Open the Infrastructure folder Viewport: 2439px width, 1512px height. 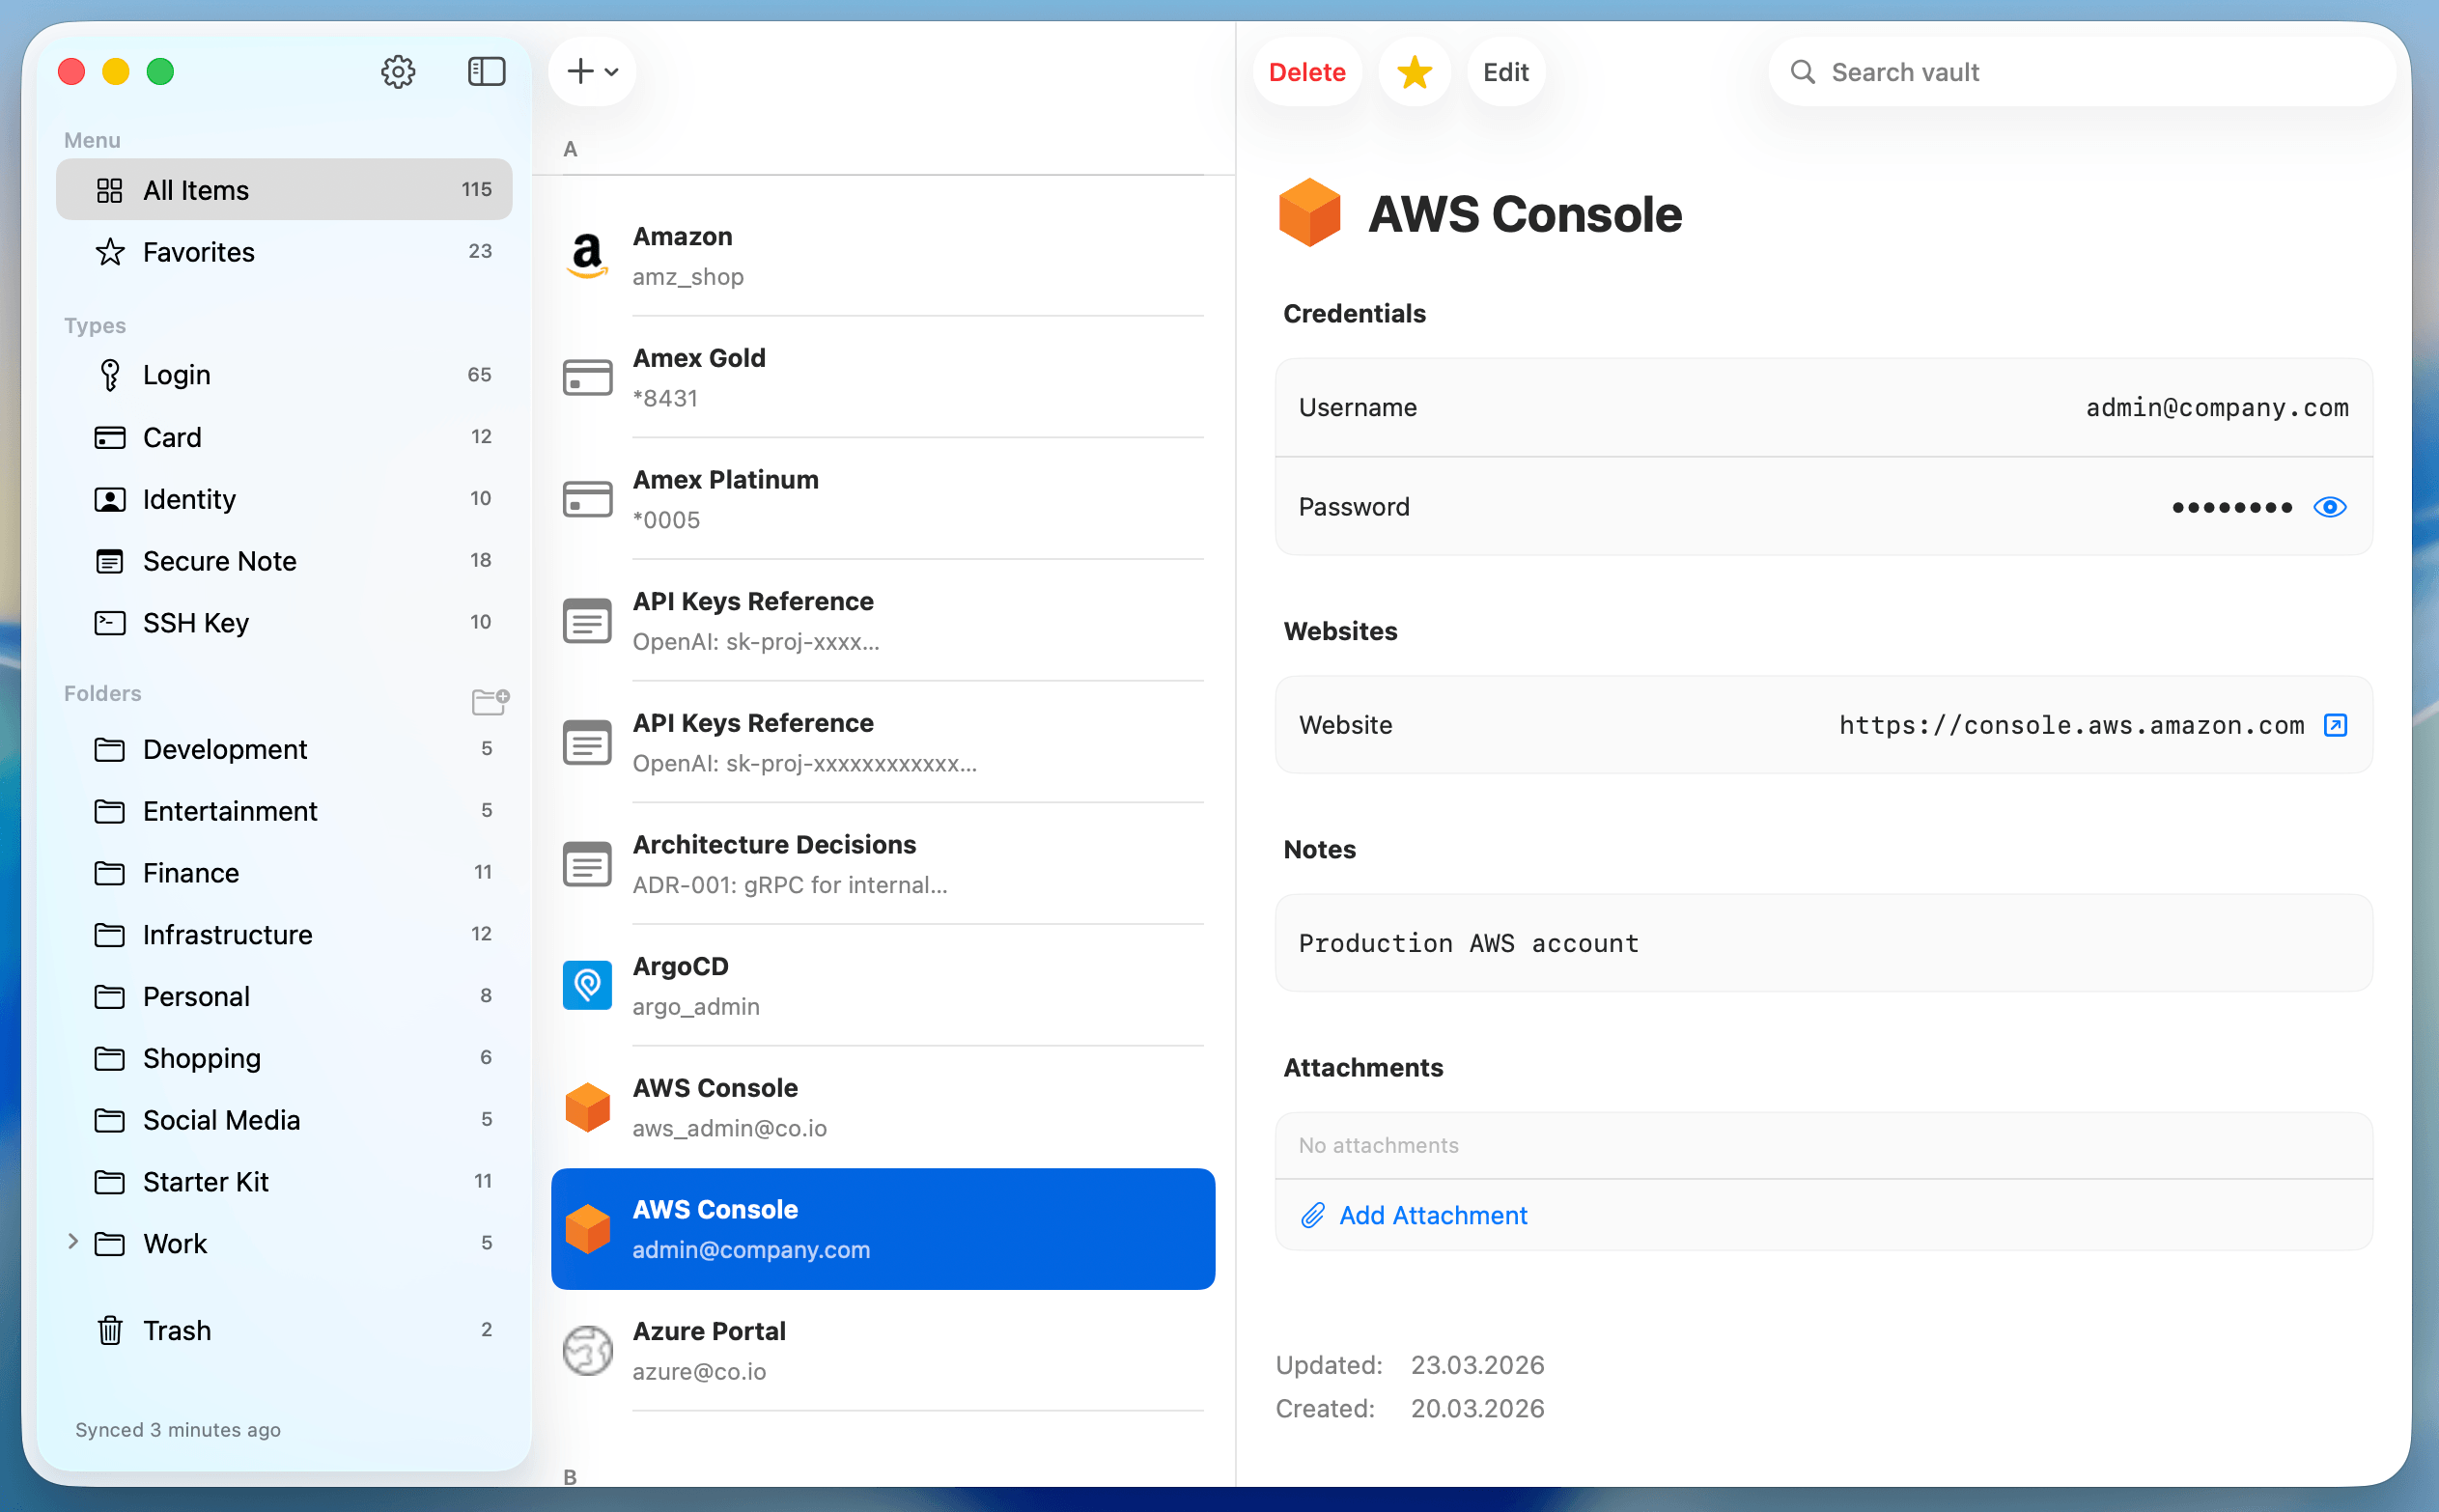pos(284,935)
